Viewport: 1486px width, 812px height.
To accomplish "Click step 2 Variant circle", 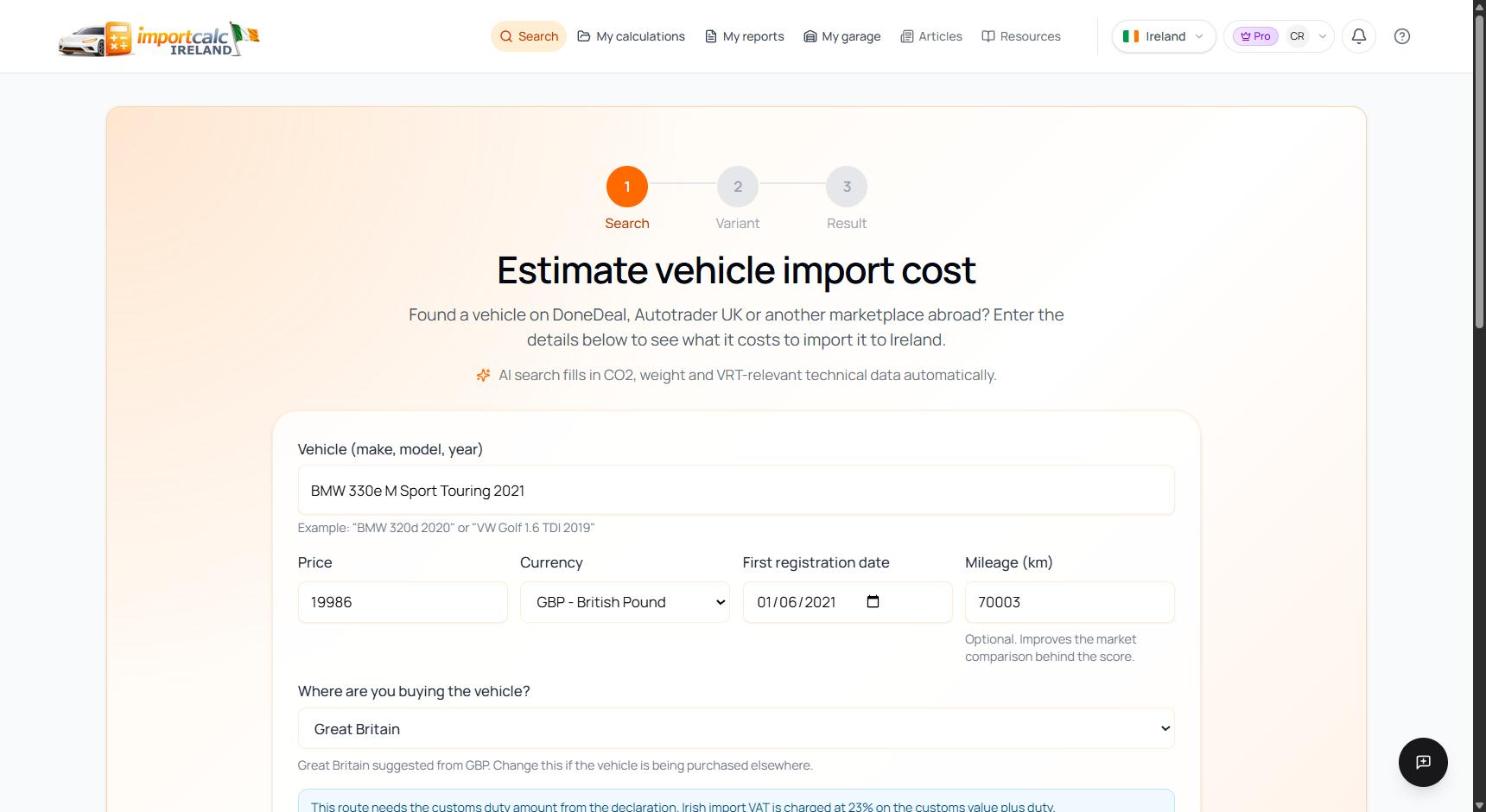I will click(737, 187).
